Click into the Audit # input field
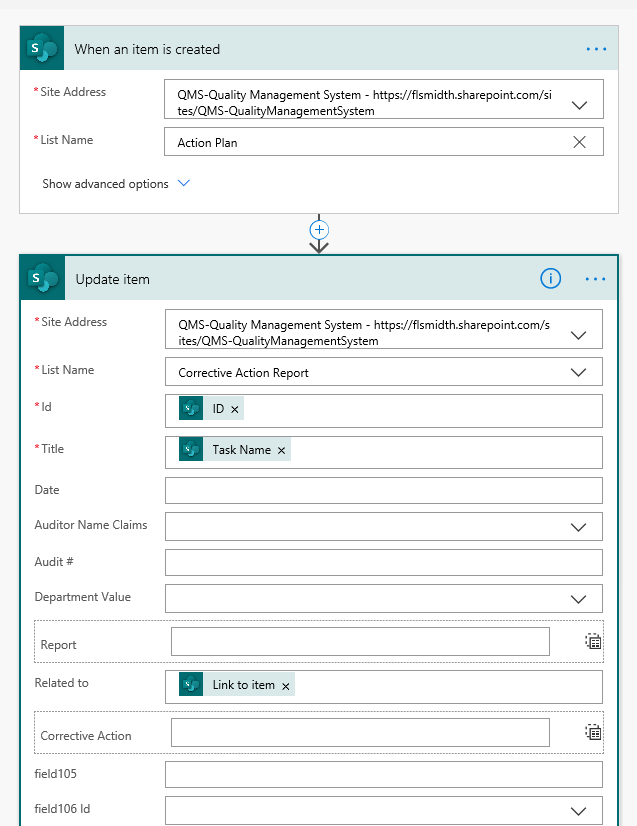The height and width of the screenshot is (826, 637). click(384, 563)
